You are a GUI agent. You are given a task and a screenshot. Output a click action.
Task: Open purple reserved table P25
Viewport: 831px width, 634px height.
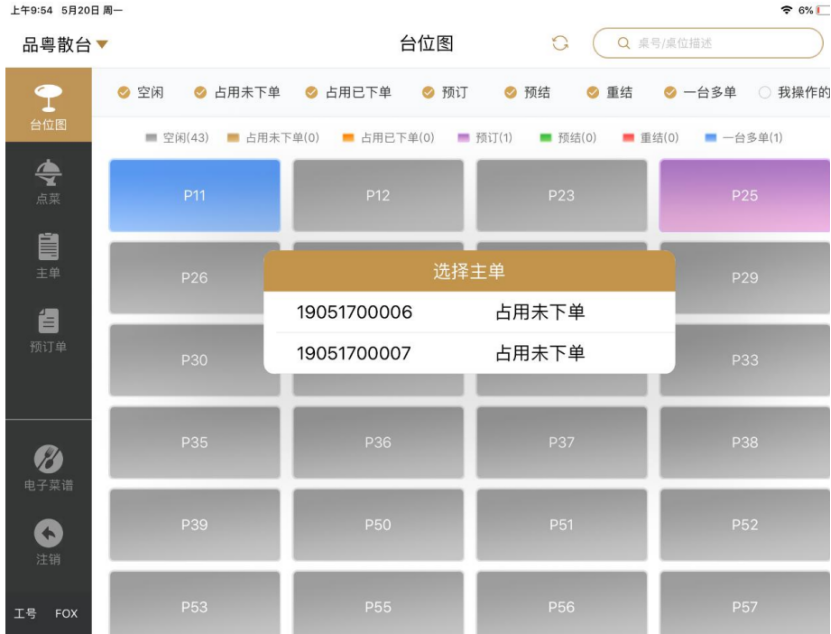745,196
